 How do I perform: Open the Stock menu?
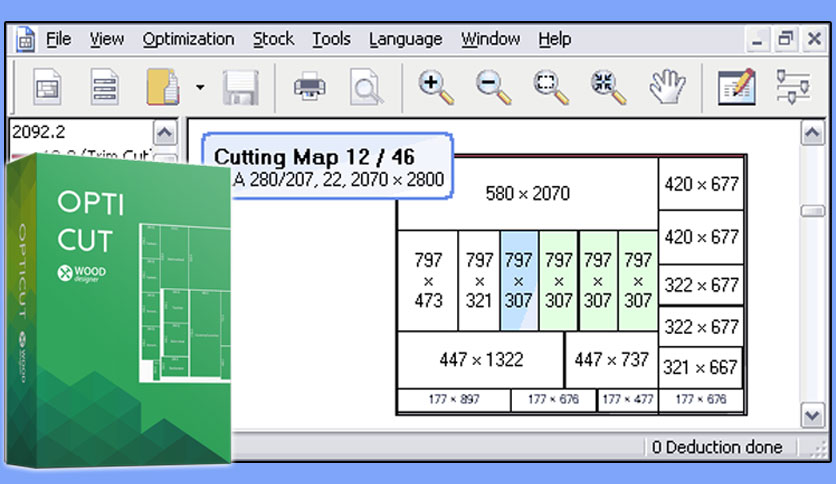[273, 39]
